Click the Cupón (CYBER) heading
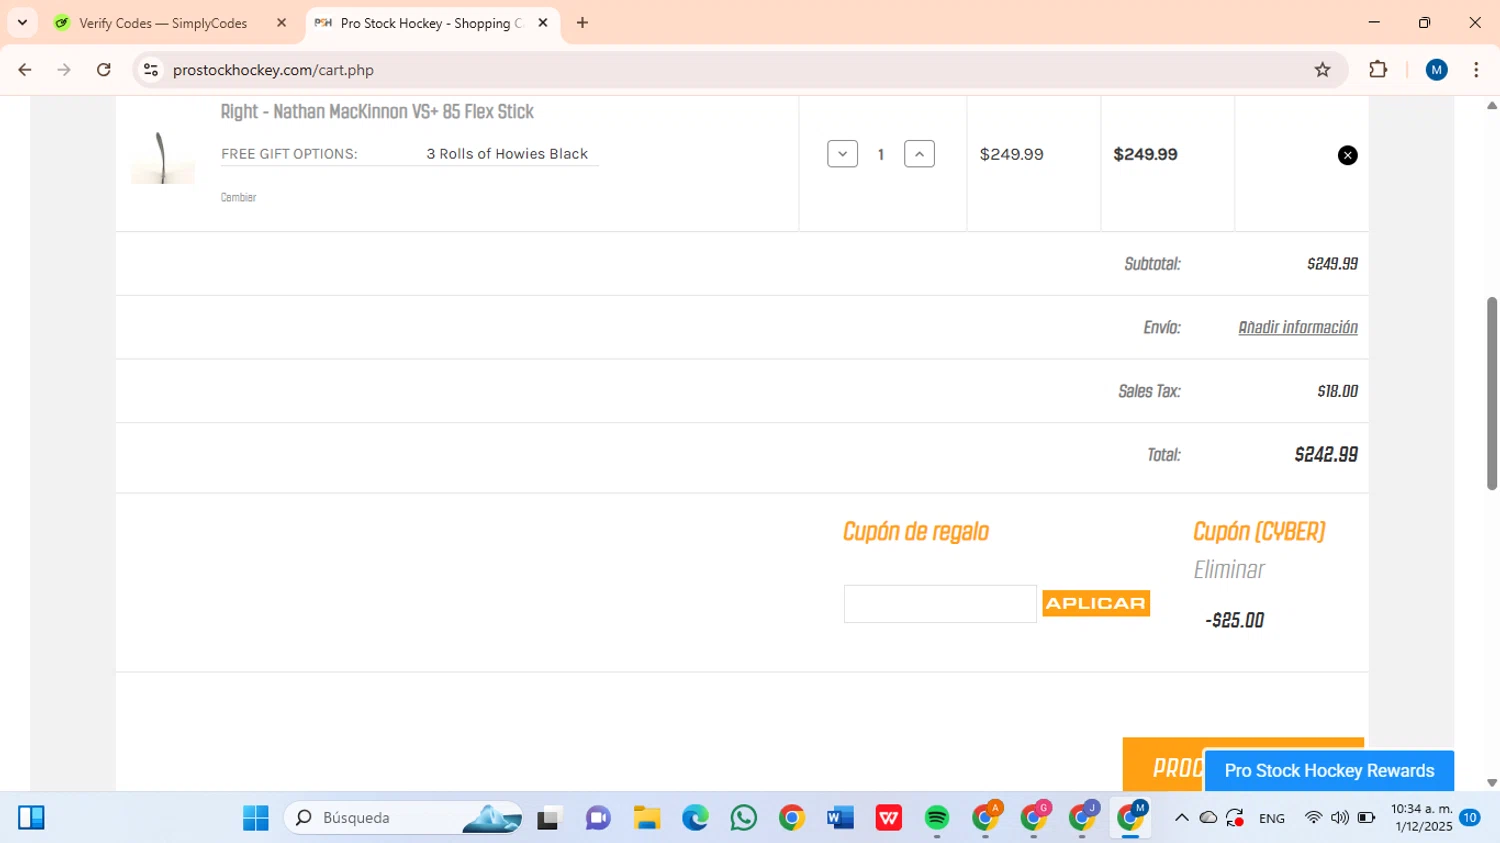Screen dimensions: 1500x843 tap(1259, 532)
